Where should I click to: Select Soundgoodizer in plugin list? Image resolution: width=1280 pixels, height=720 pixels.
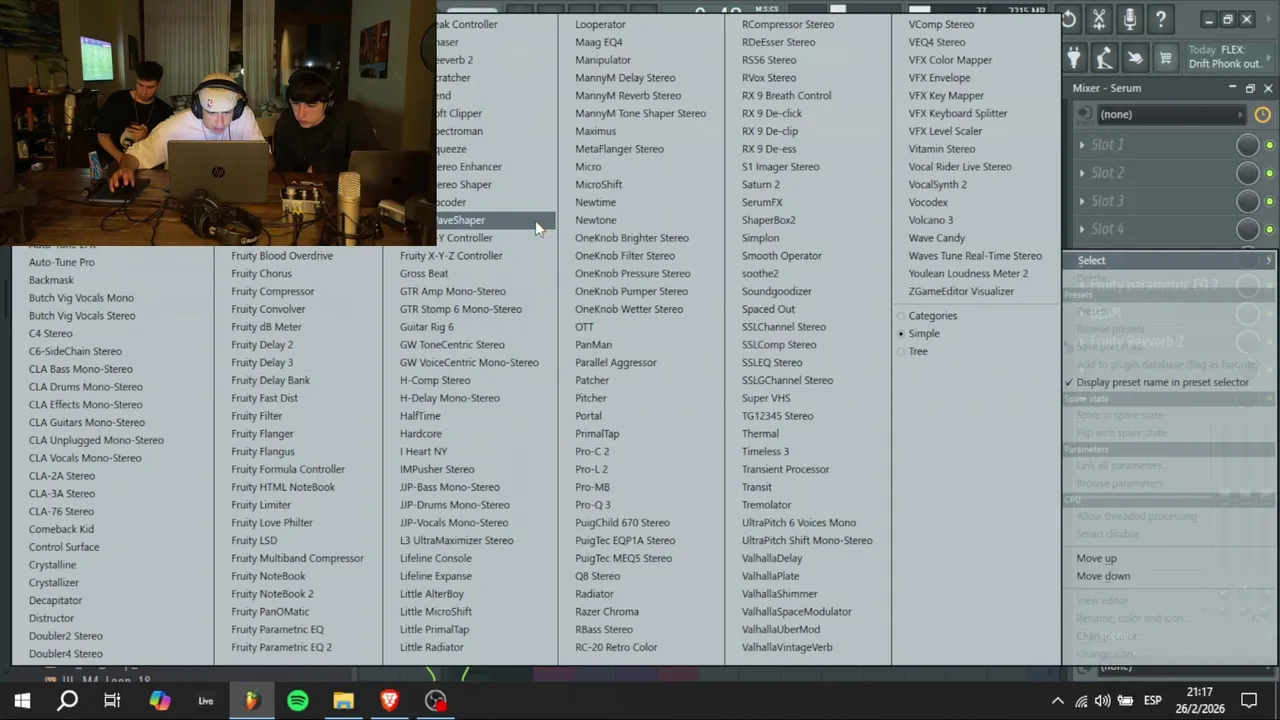[776, 292]
